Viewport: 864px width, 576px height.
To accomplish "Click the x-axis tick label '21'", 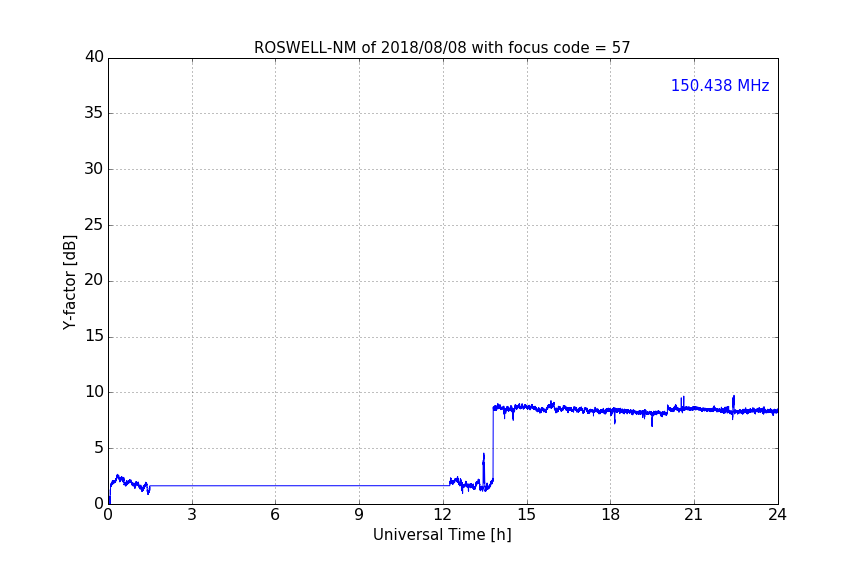I will coord(694,515).
